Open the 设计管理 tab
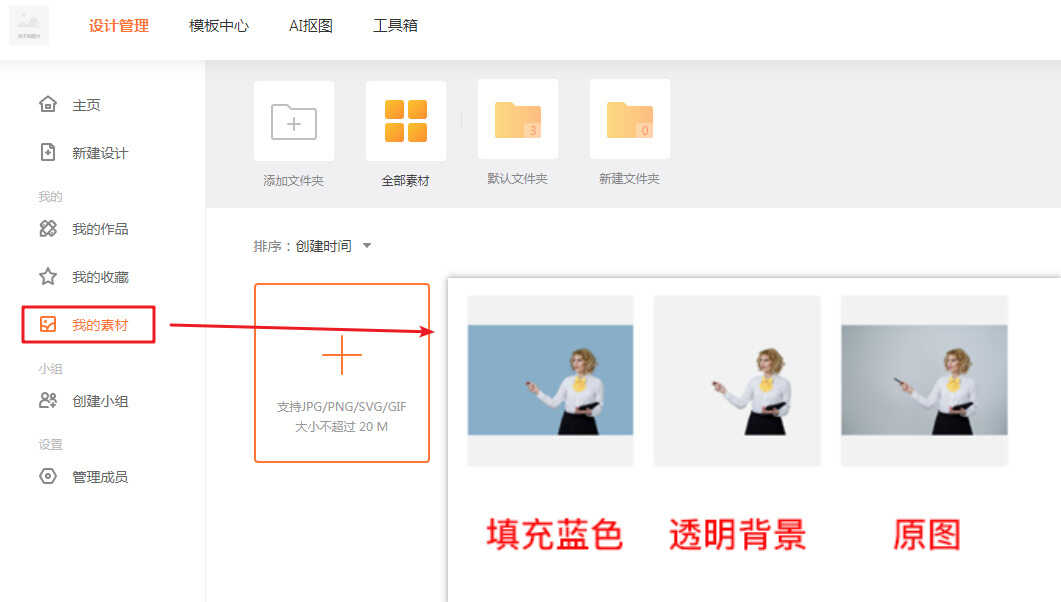The height and width of the screenshot is (602, 1061). (x=118, y=26)
